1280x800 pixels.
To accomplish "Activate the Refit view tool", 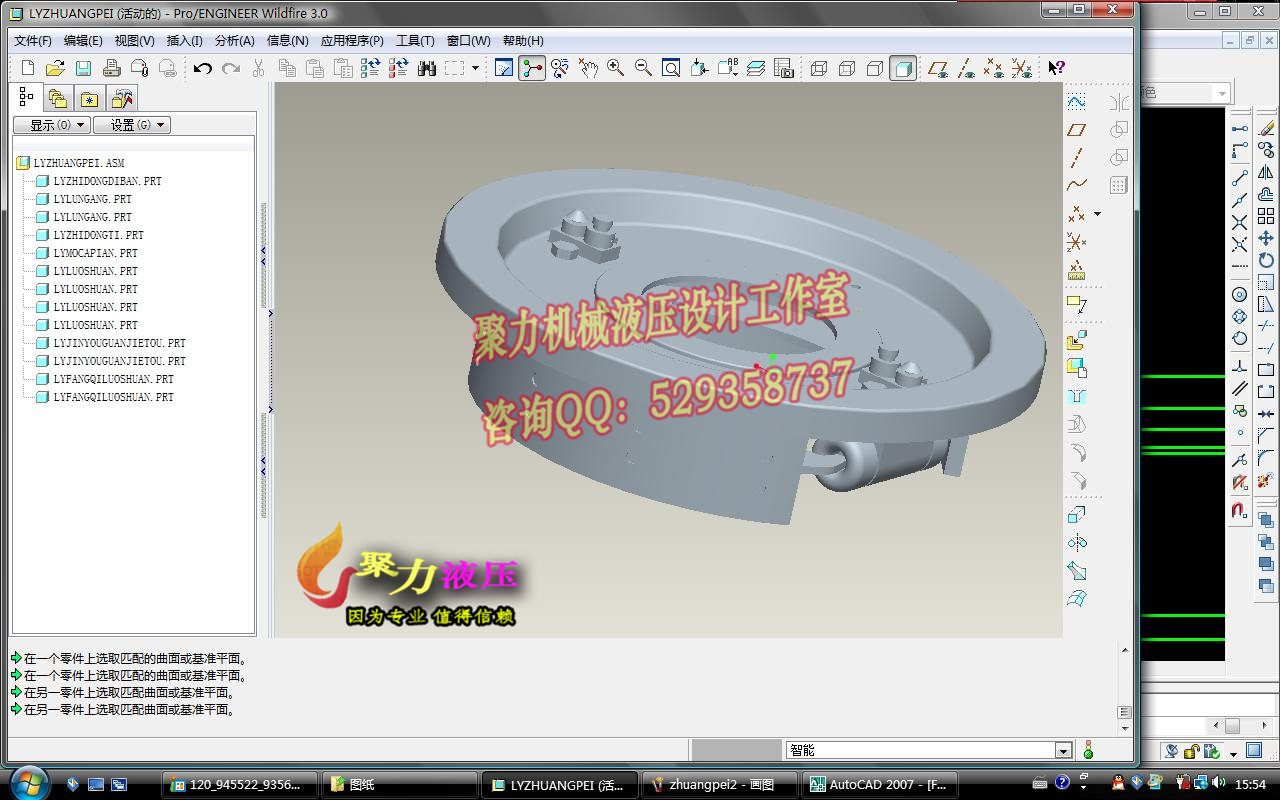I will point(671,68).
